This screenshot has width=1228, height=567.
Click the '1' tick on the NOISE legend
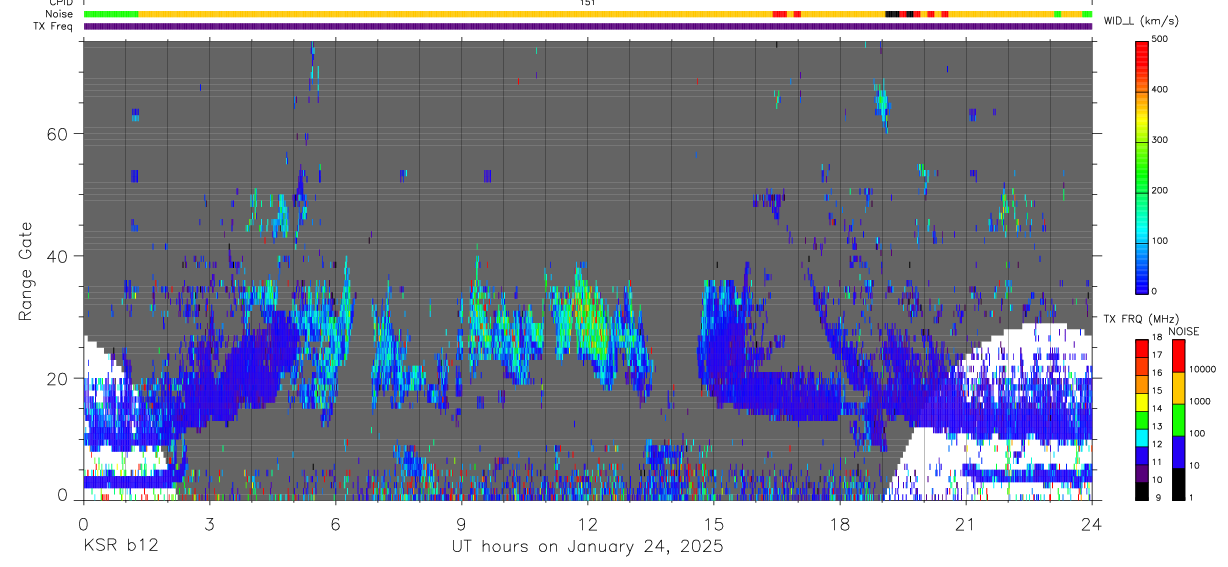1192,498
